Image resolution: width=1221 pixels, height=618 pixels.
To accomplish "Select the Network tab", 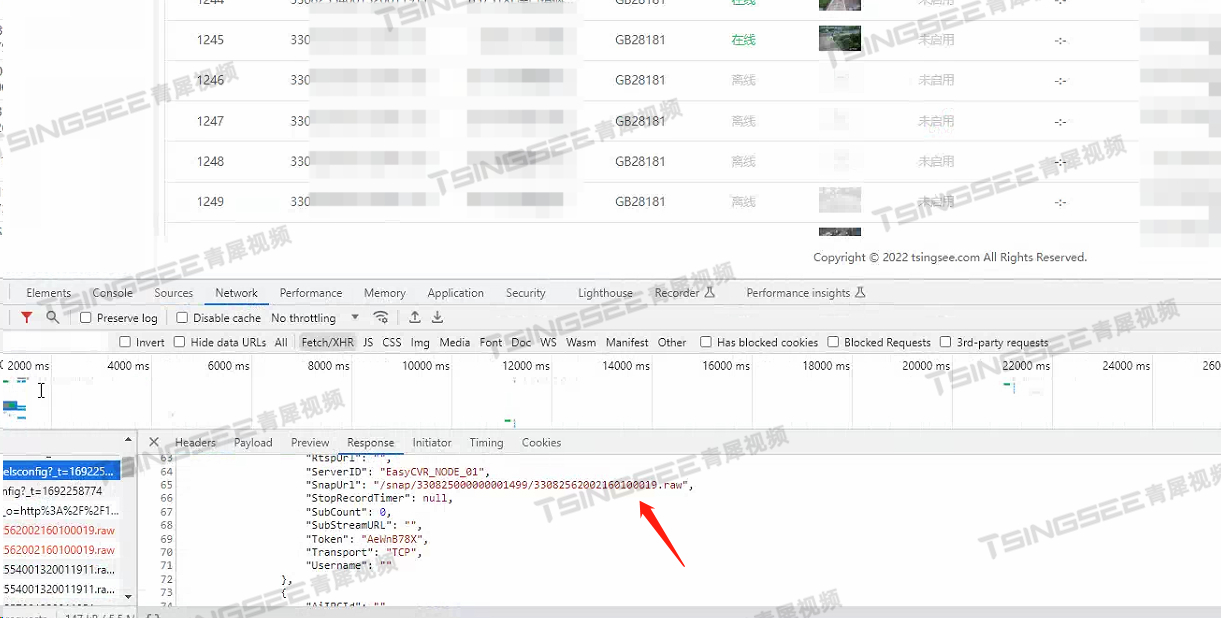I will pyautogui.click(x=236, y=293).
